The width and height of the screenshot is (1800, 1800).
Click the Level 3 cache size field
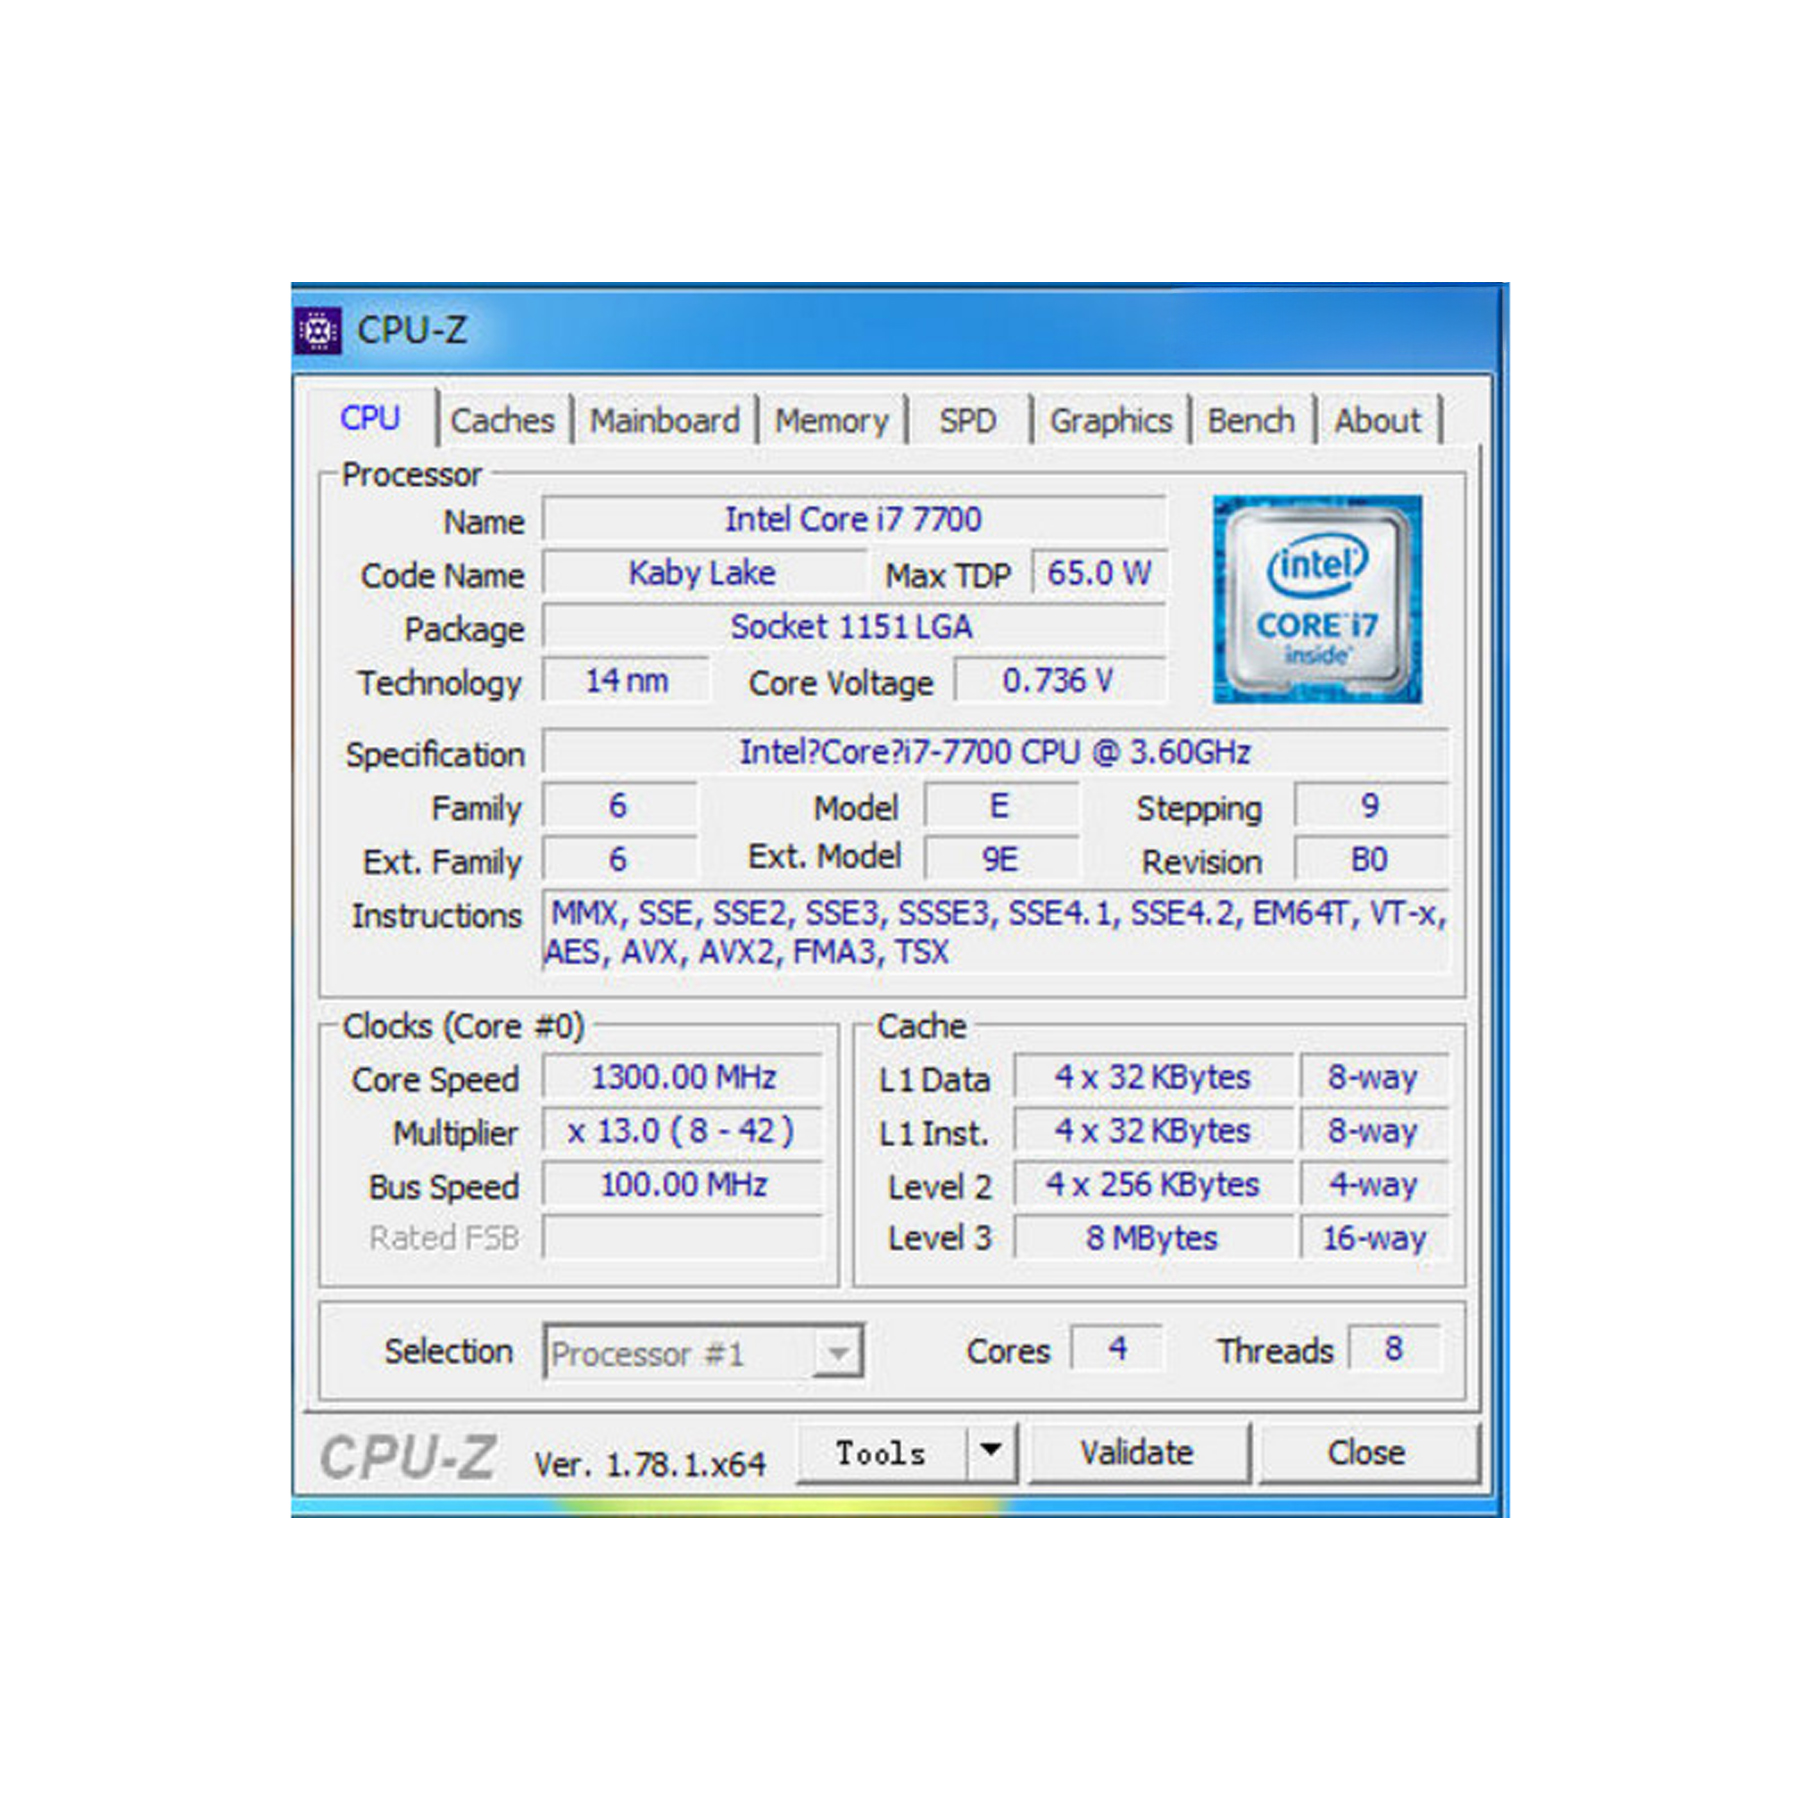(x=1152, y=1238)
